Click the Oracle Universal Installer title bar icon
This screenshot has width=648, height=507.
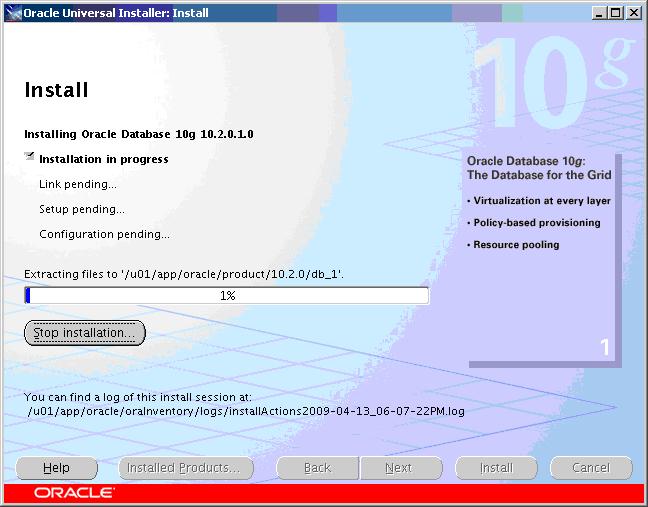click(x=14, y=13)
